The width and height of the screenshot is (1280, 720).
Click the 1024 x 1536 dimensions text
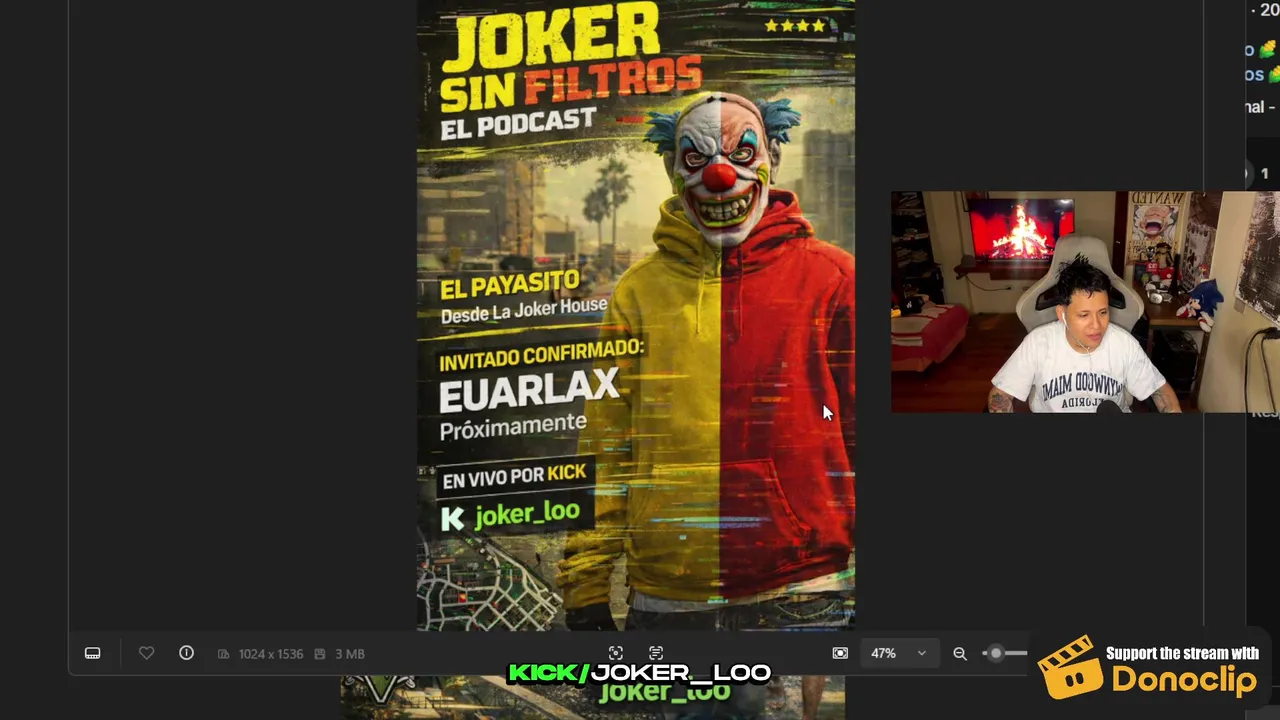270,654
